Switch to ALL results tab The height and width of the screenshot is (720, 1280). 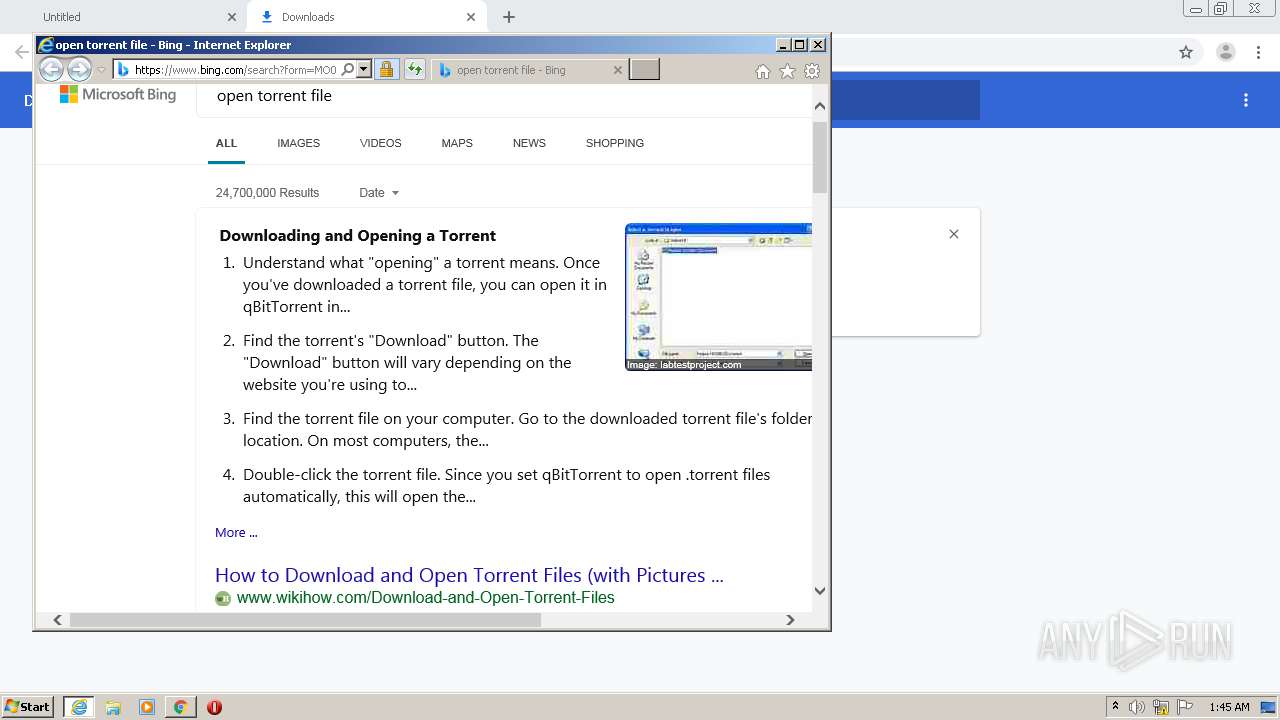click(227, 143)
